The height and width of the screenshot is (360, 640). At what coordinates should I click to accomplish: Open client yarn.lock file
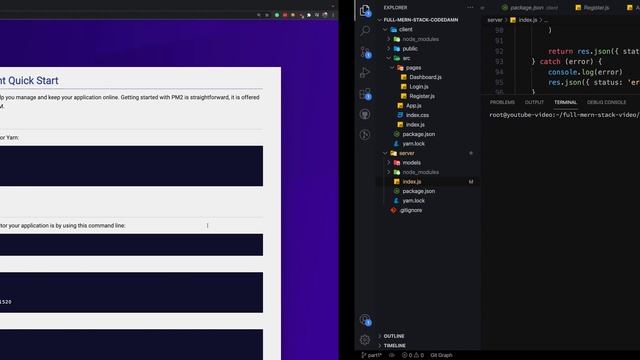point(413,144)
